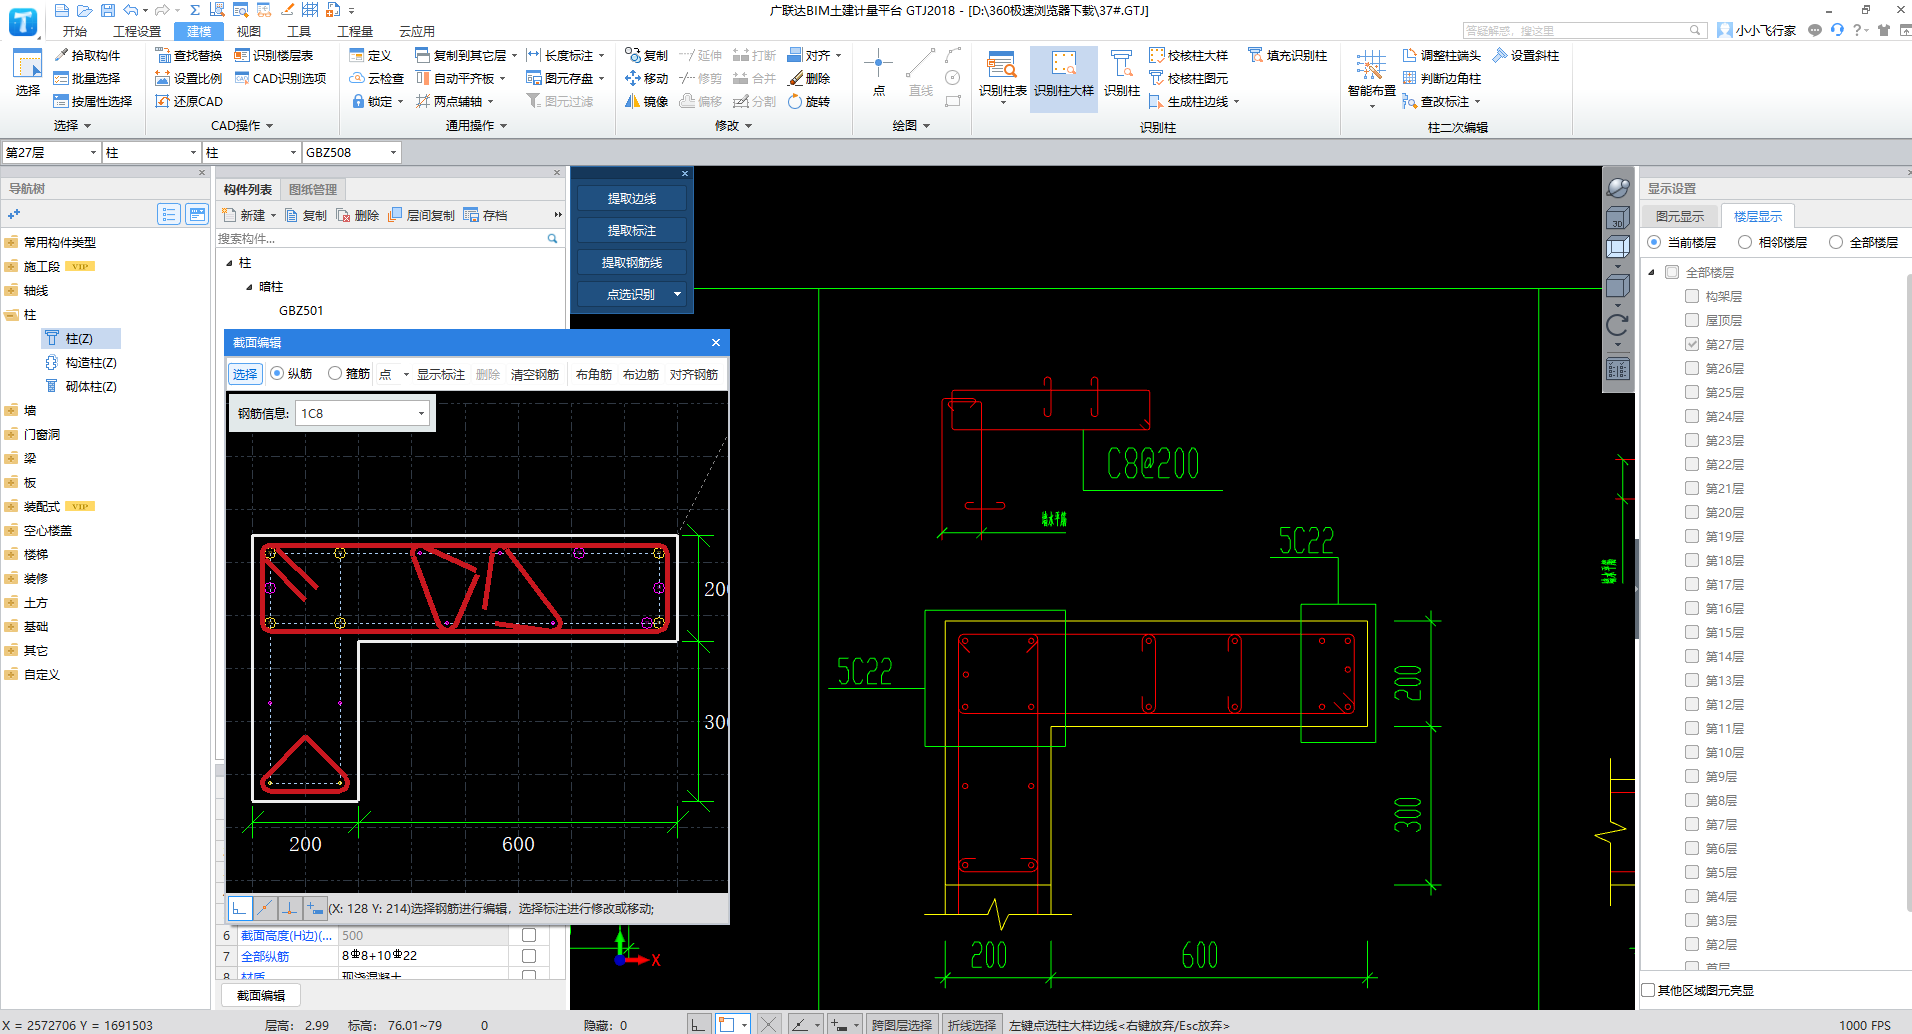1912x1034 pixels.
Task: Click 调整柱端头 adjust column end
Action: [x=1441, y=55]
